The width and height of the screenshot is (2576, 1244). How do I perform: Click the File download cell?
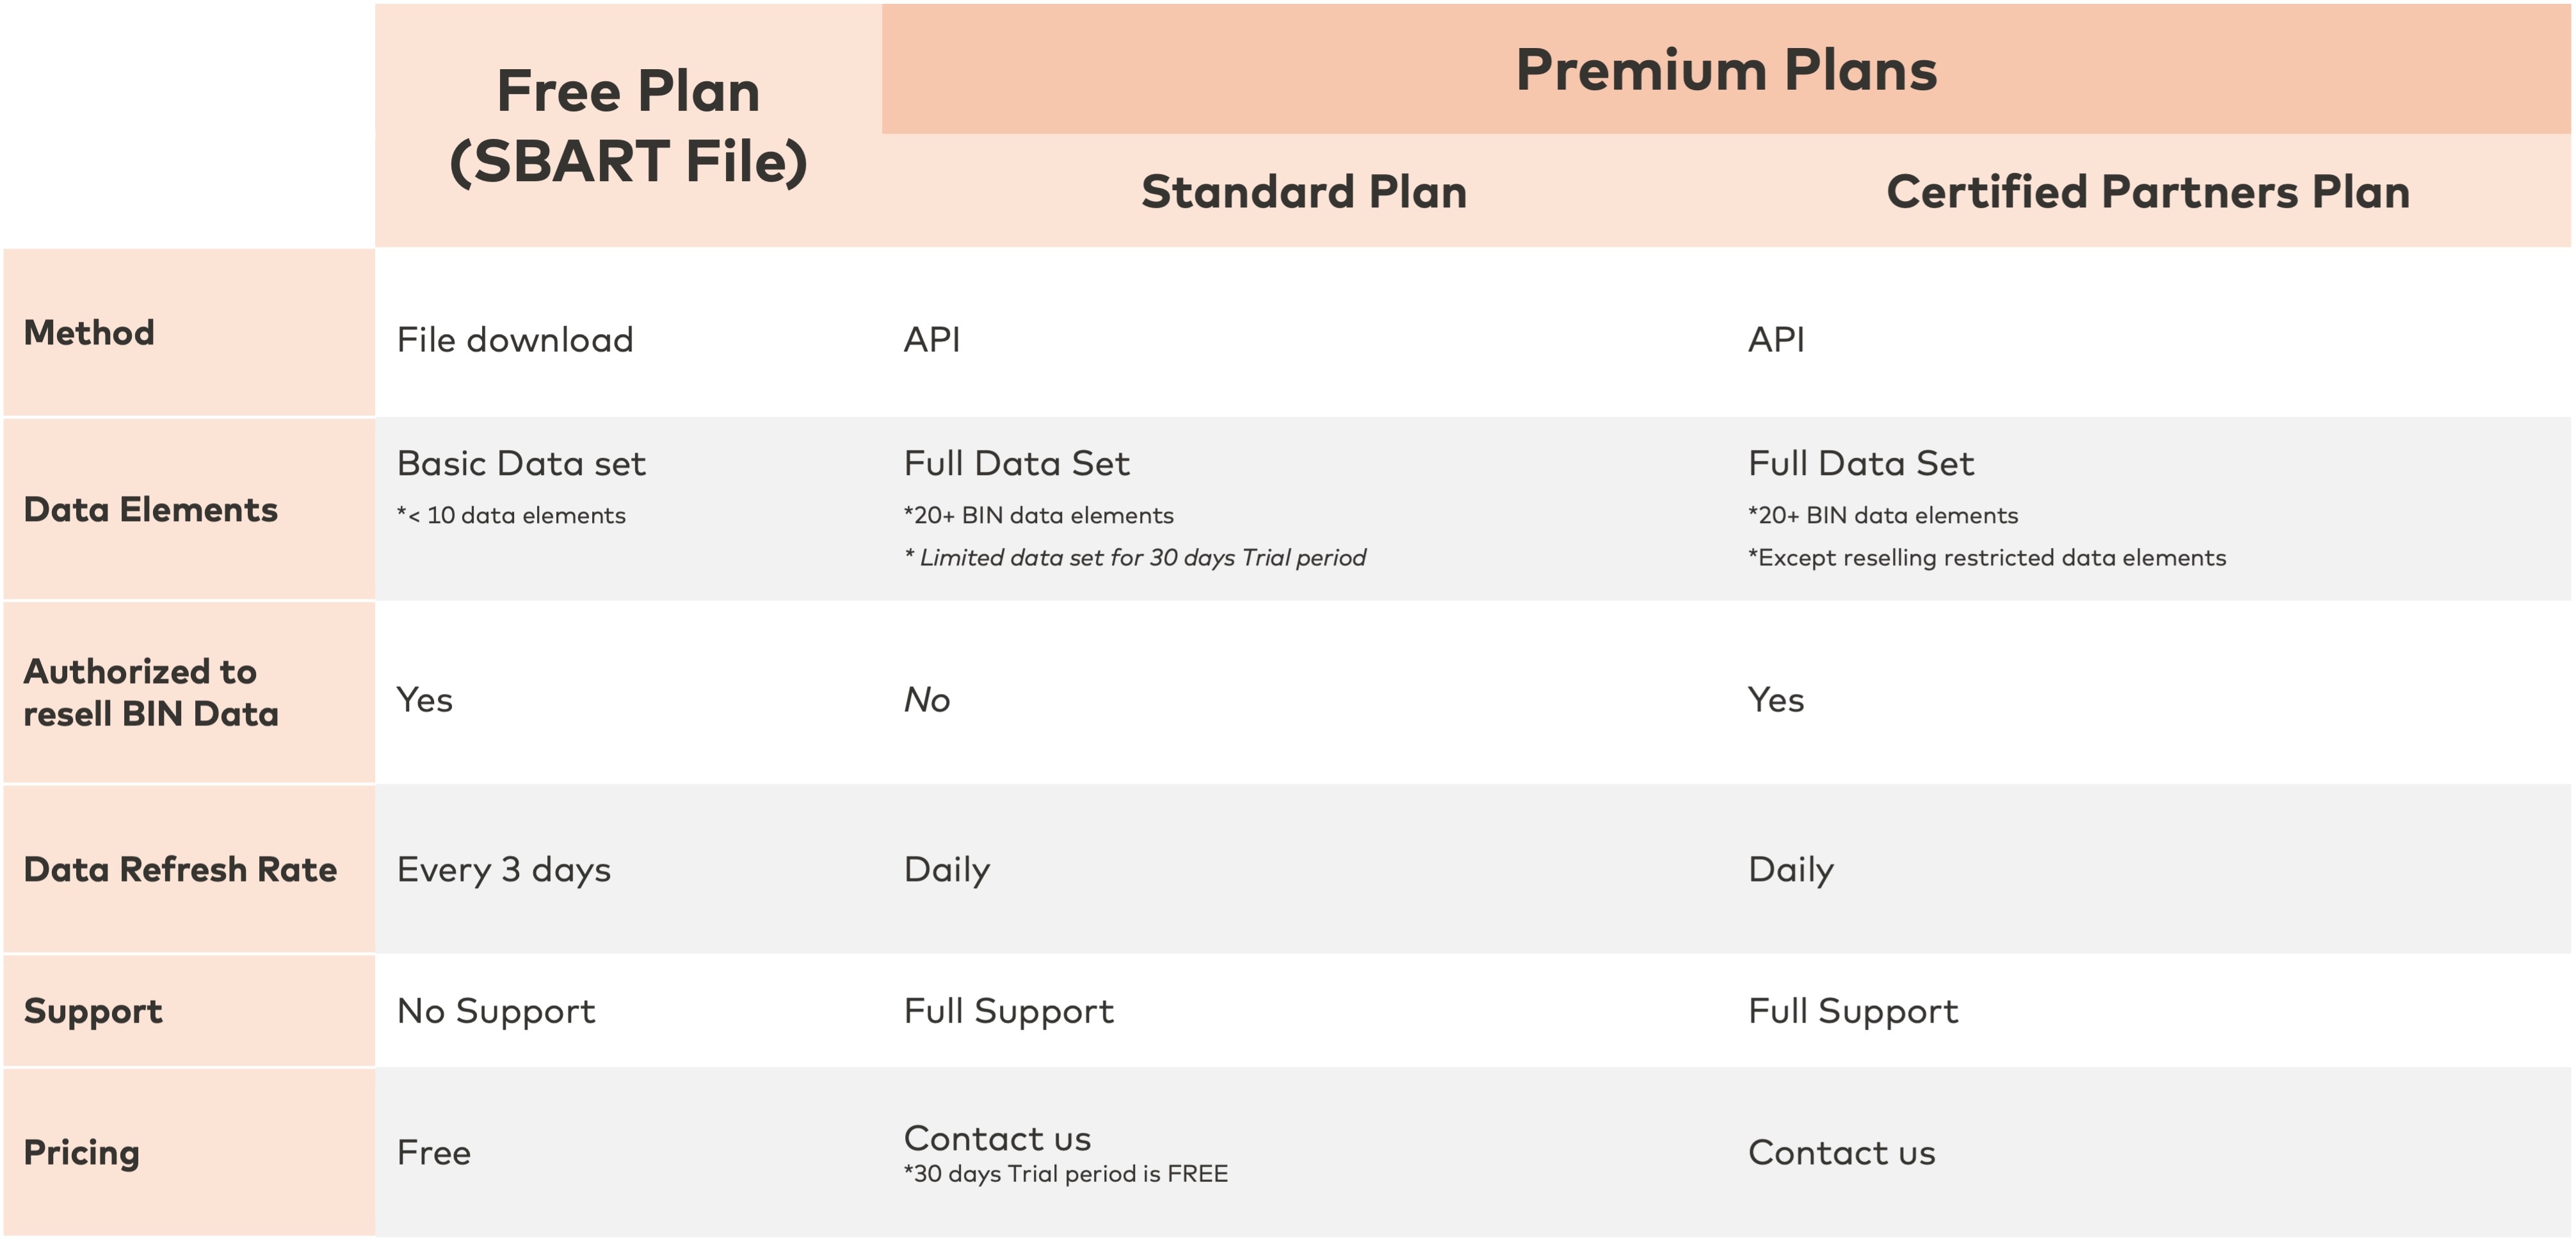(x=515, y=340)
